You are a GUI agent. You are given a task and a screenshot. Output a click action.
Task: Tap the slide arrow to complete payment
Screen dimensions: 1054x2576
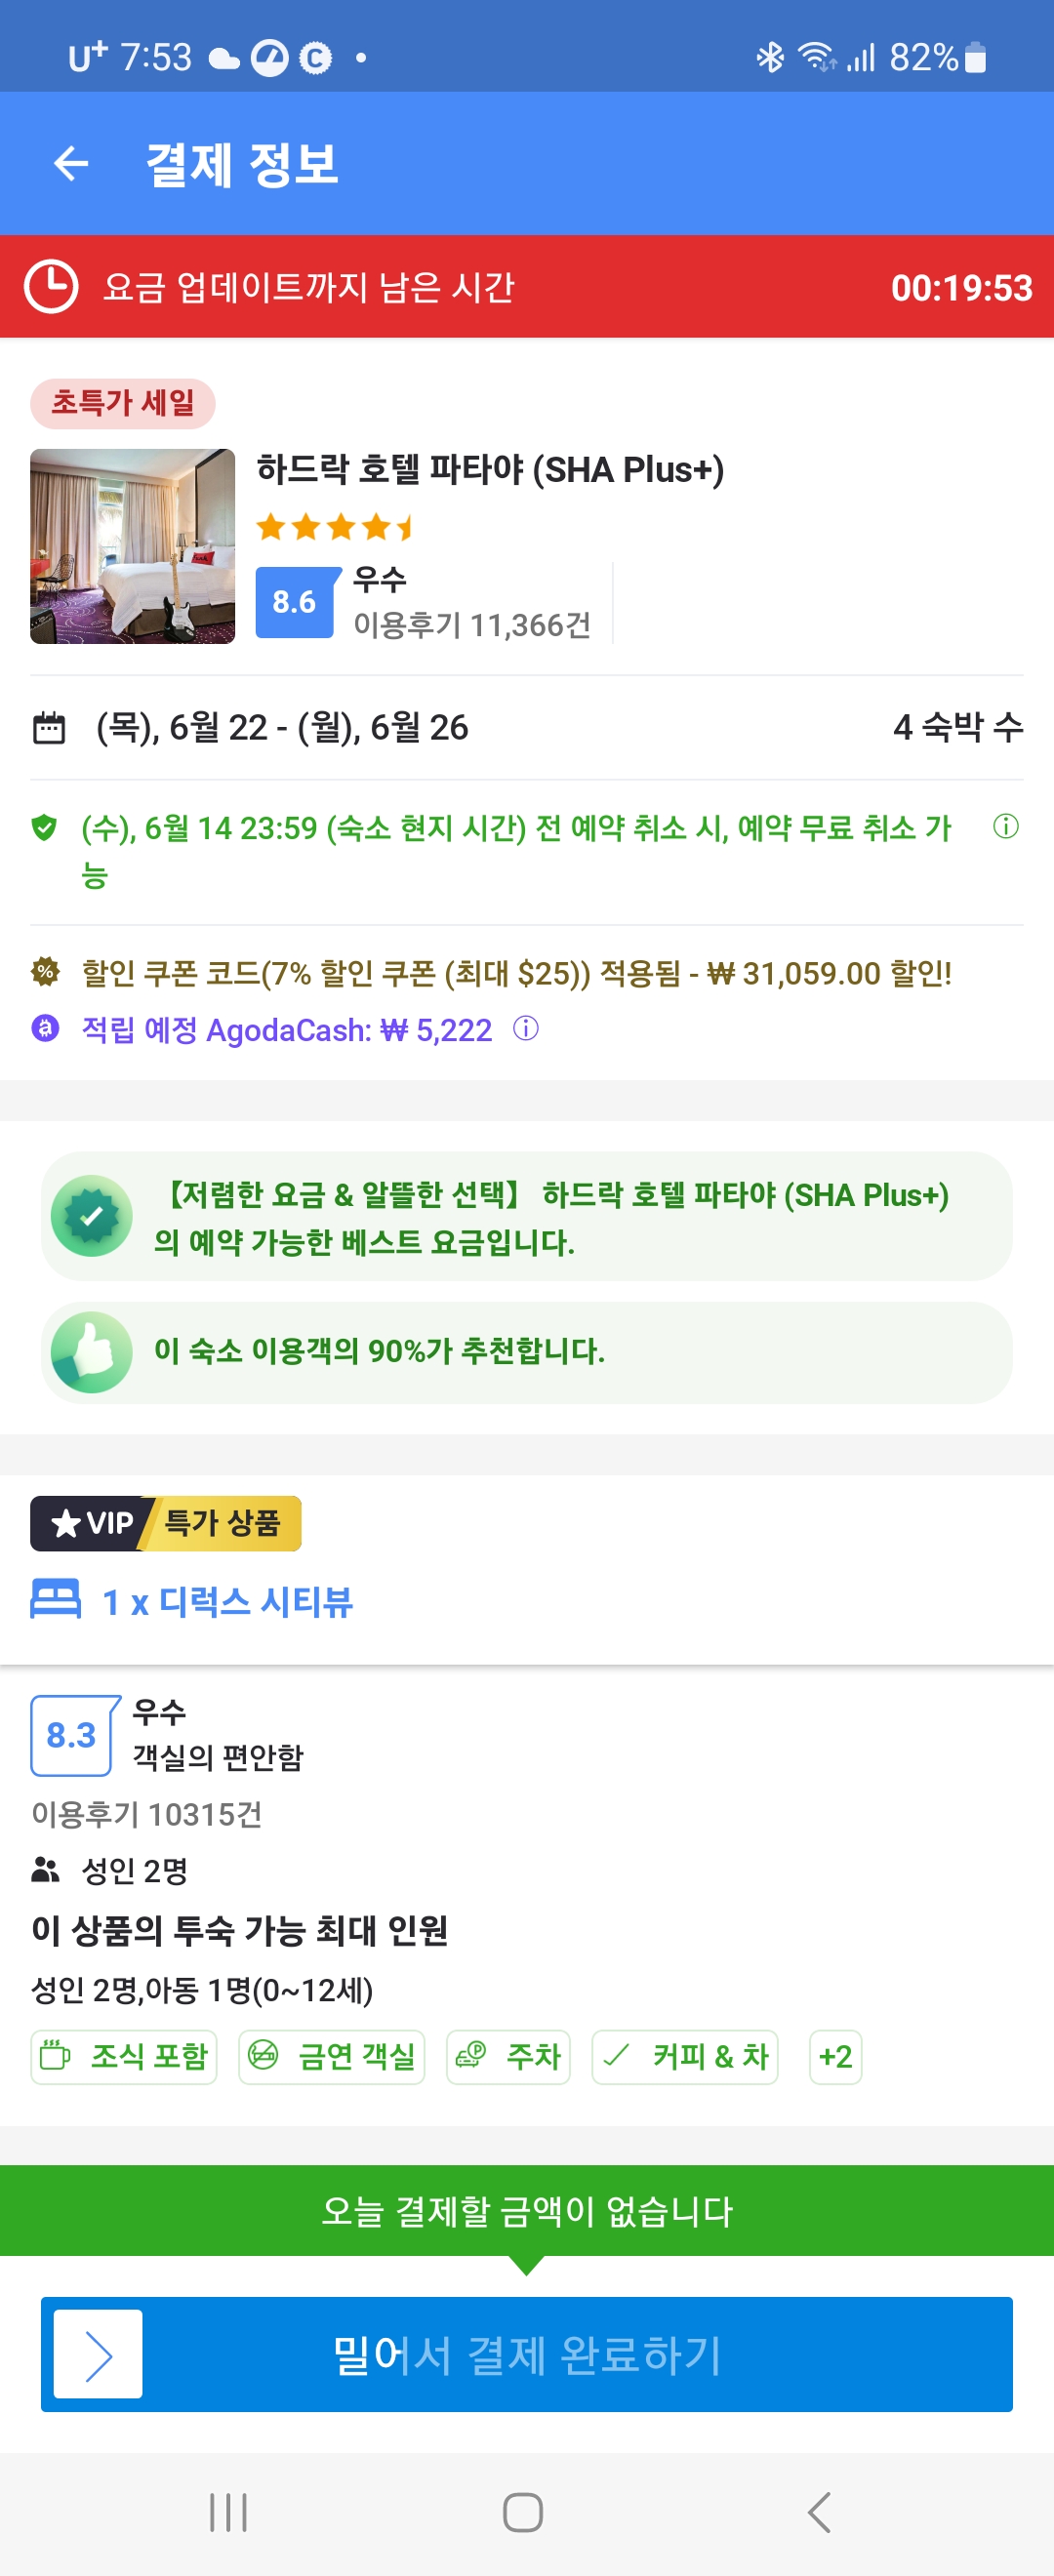pyautogui.click(x=98, y=2354)
